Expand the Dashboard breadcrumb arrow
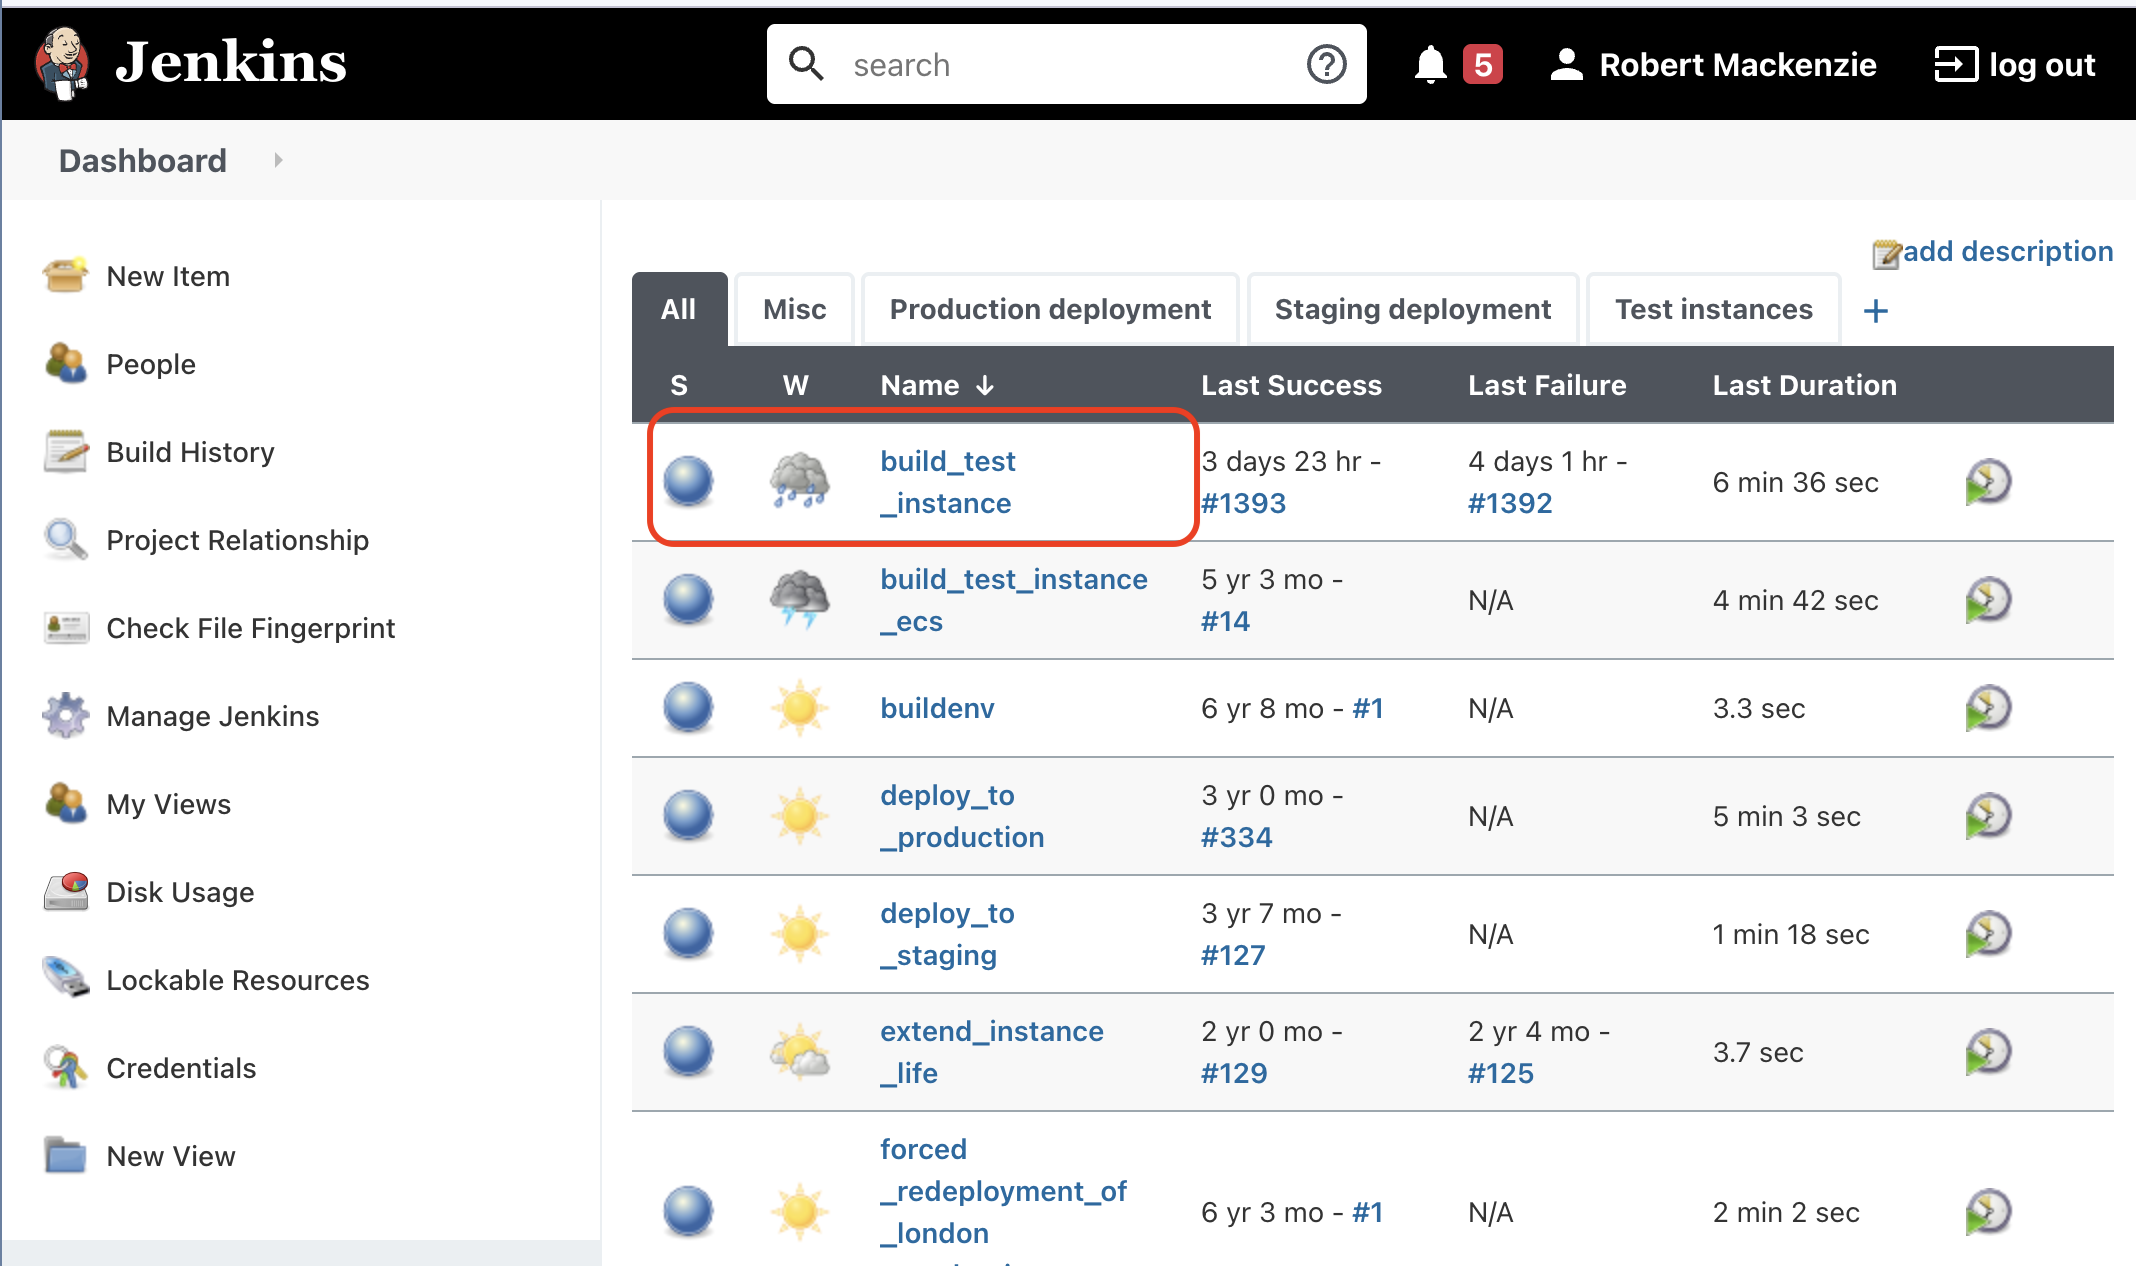 point(278,160)
